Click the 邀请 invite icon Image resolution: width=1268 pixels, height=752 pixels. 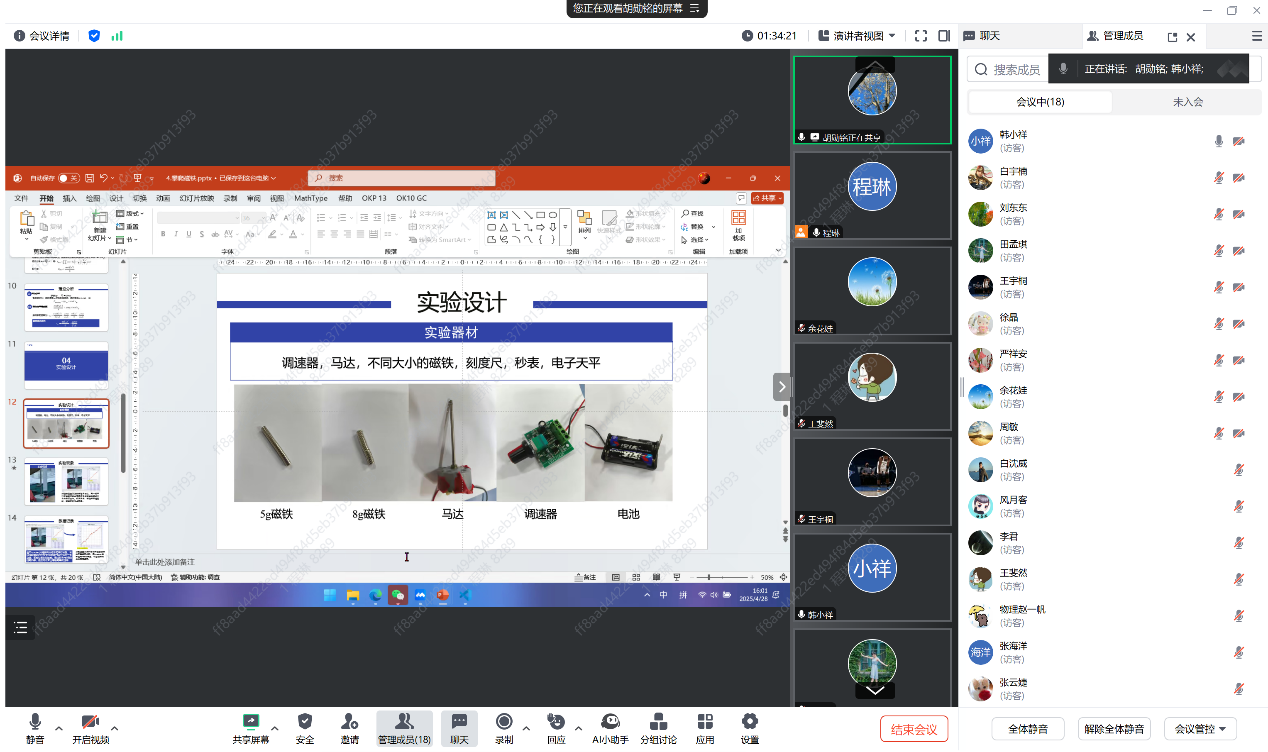click(x=349, y=722)
